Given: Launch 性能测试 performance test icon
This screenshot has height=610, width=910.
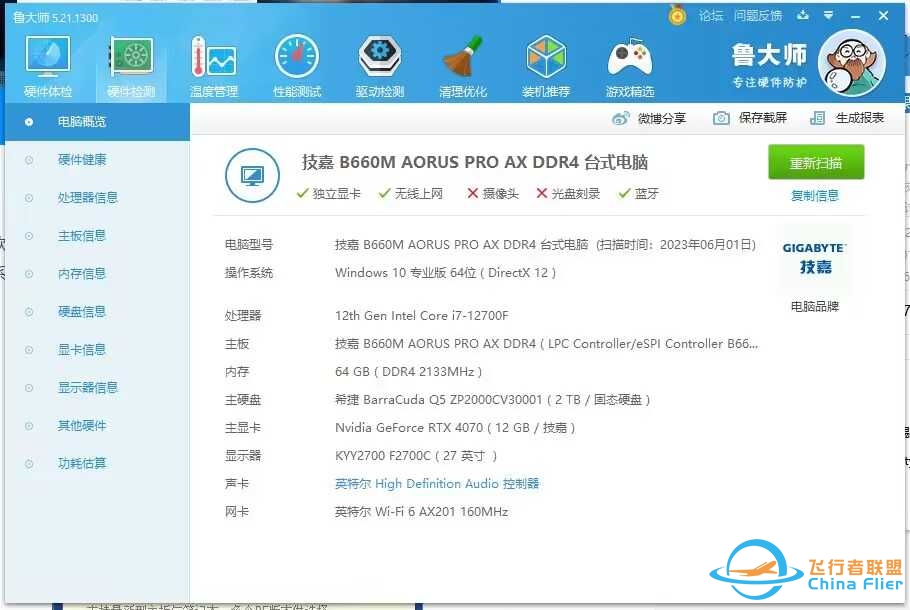Looking at the screenshot, I should 297,66.
